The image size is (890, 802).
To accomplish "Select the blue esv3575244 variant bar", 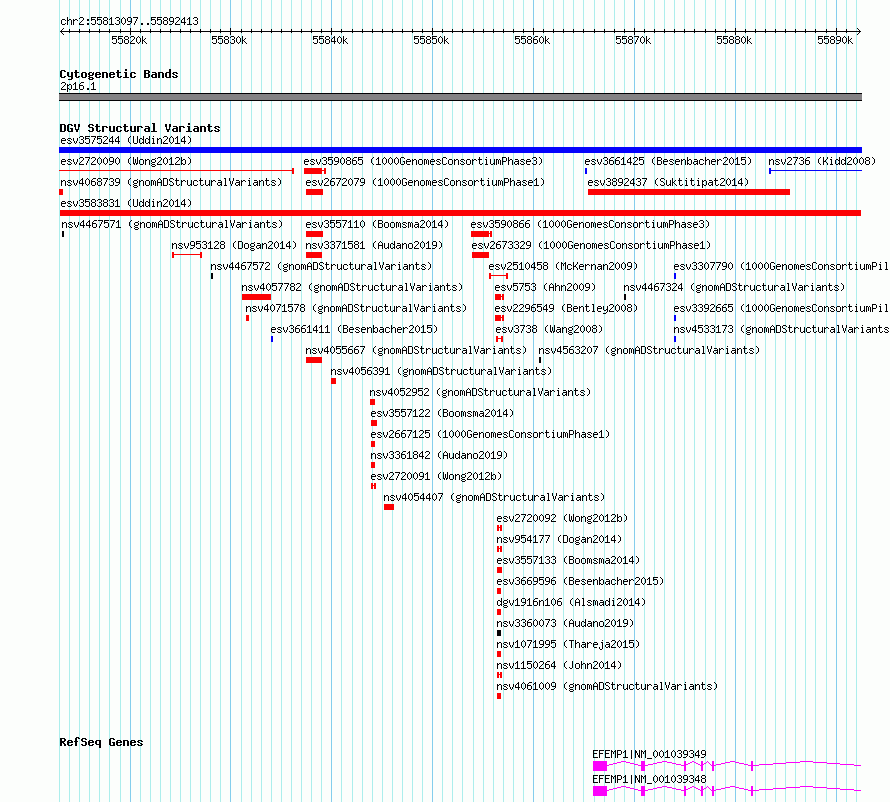I will click(x=460, y=150).
